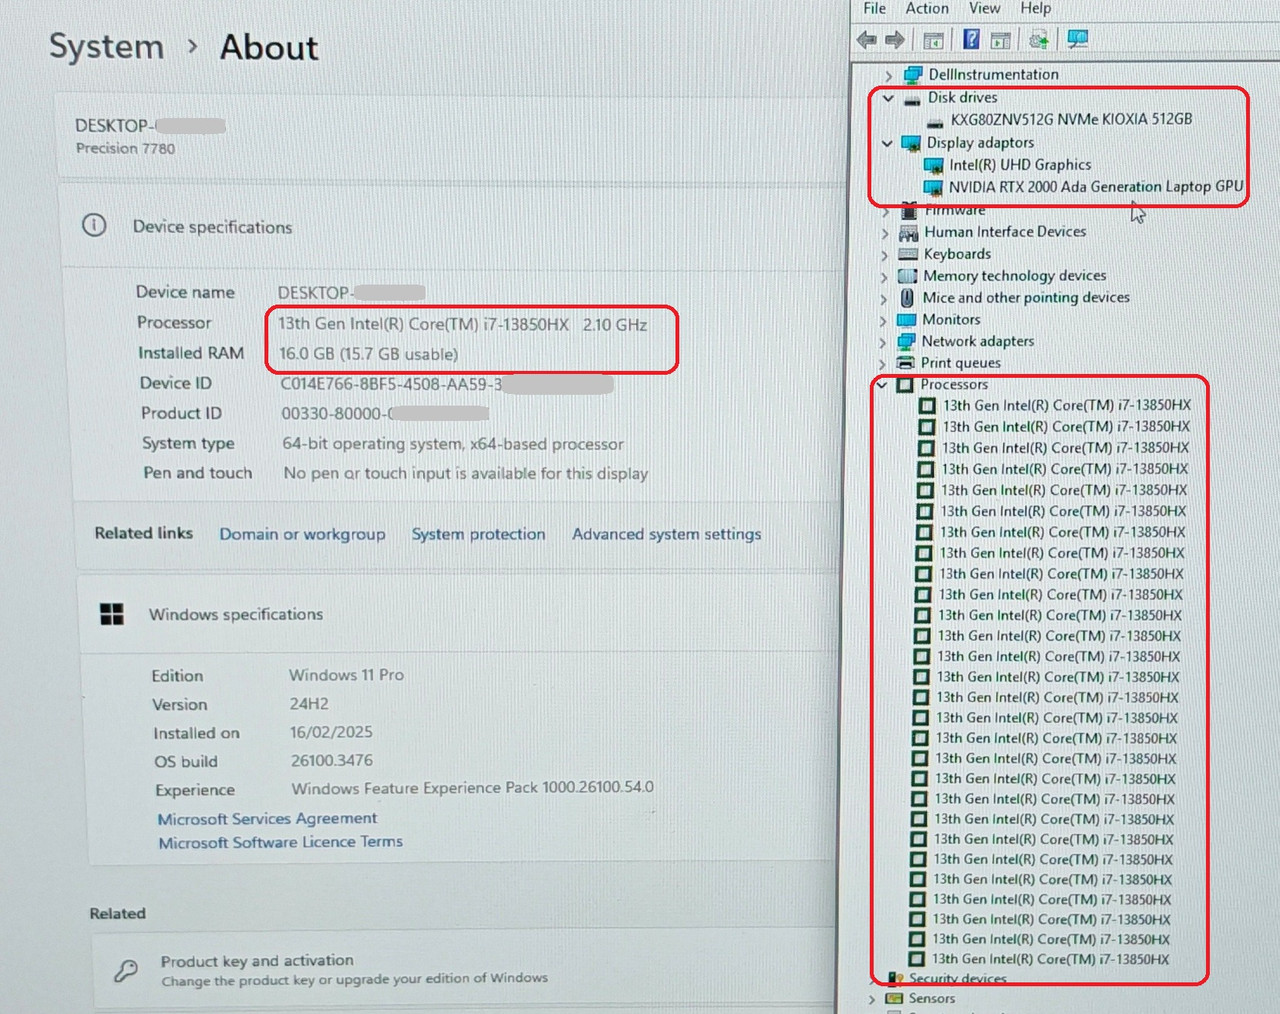
Task: Expand the Mice and other pointing devices node
Action: click(883, 298)
